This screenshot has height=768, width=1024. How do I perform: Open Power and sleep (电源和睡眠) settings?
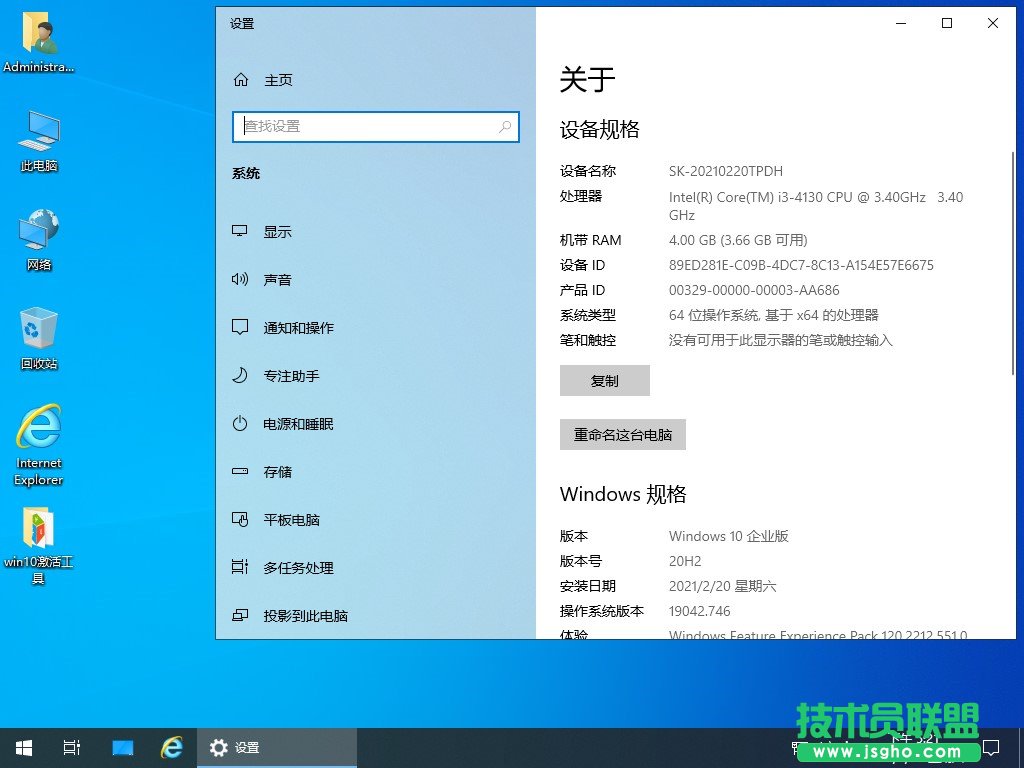[x=298, y=424]
